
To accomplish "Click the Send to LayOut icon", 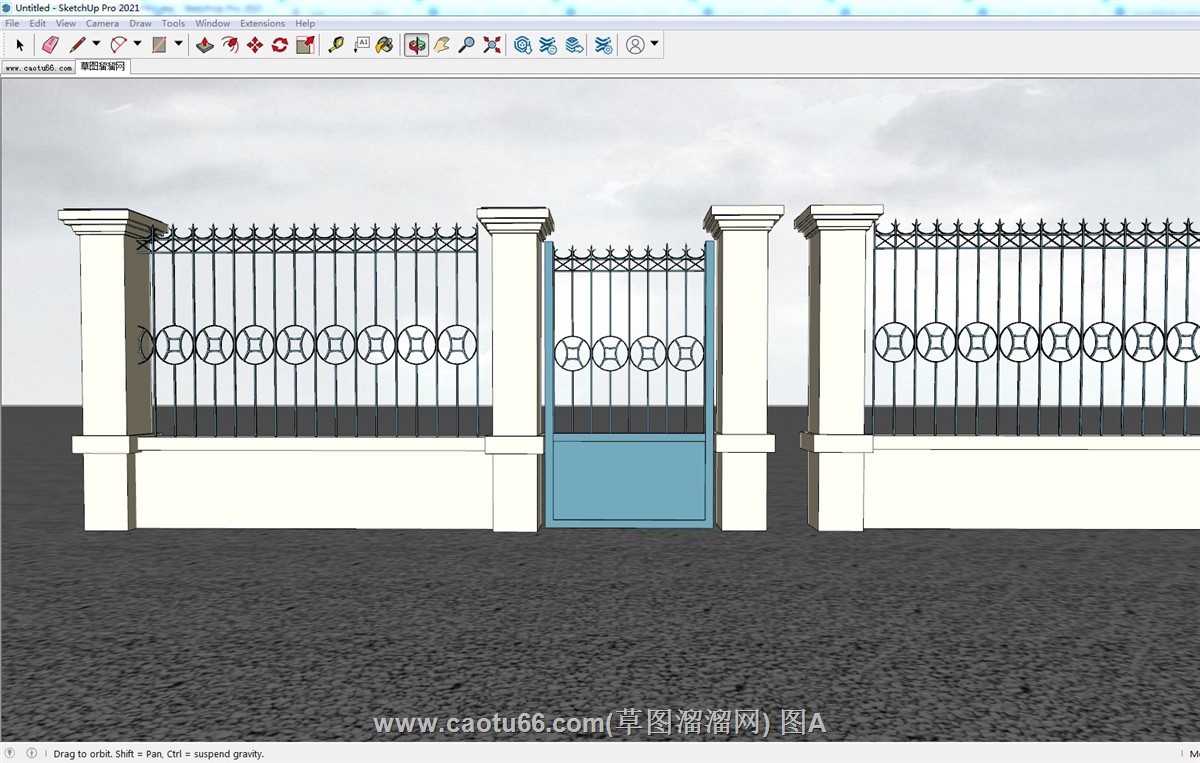I will 573,45.
